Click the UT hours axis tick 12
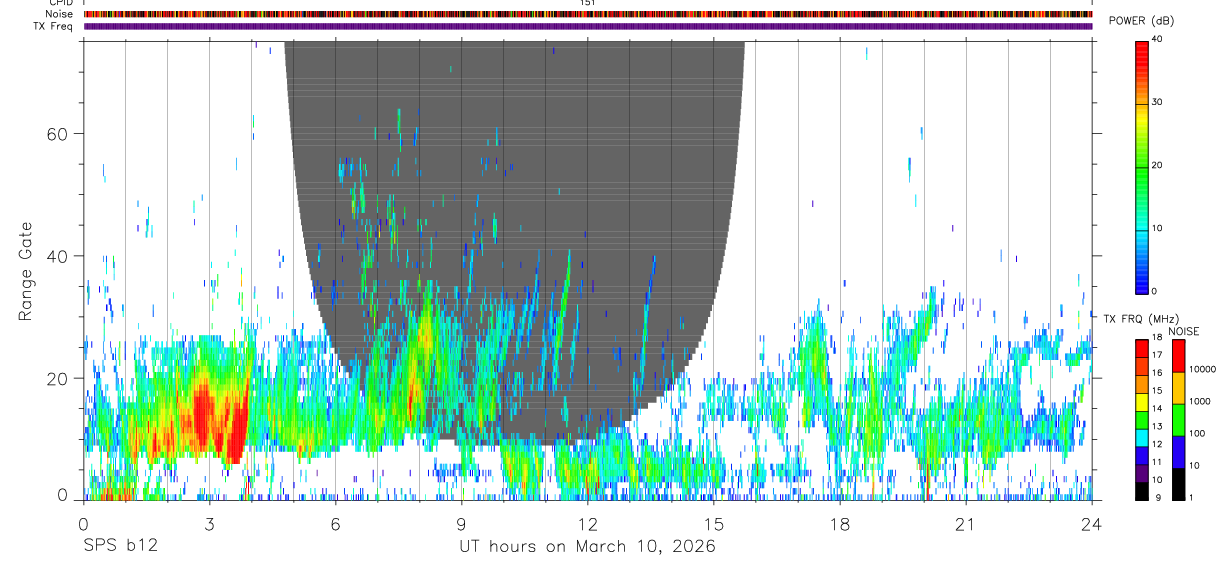Viewport: 1228px width, 567px height. point(587,524)
